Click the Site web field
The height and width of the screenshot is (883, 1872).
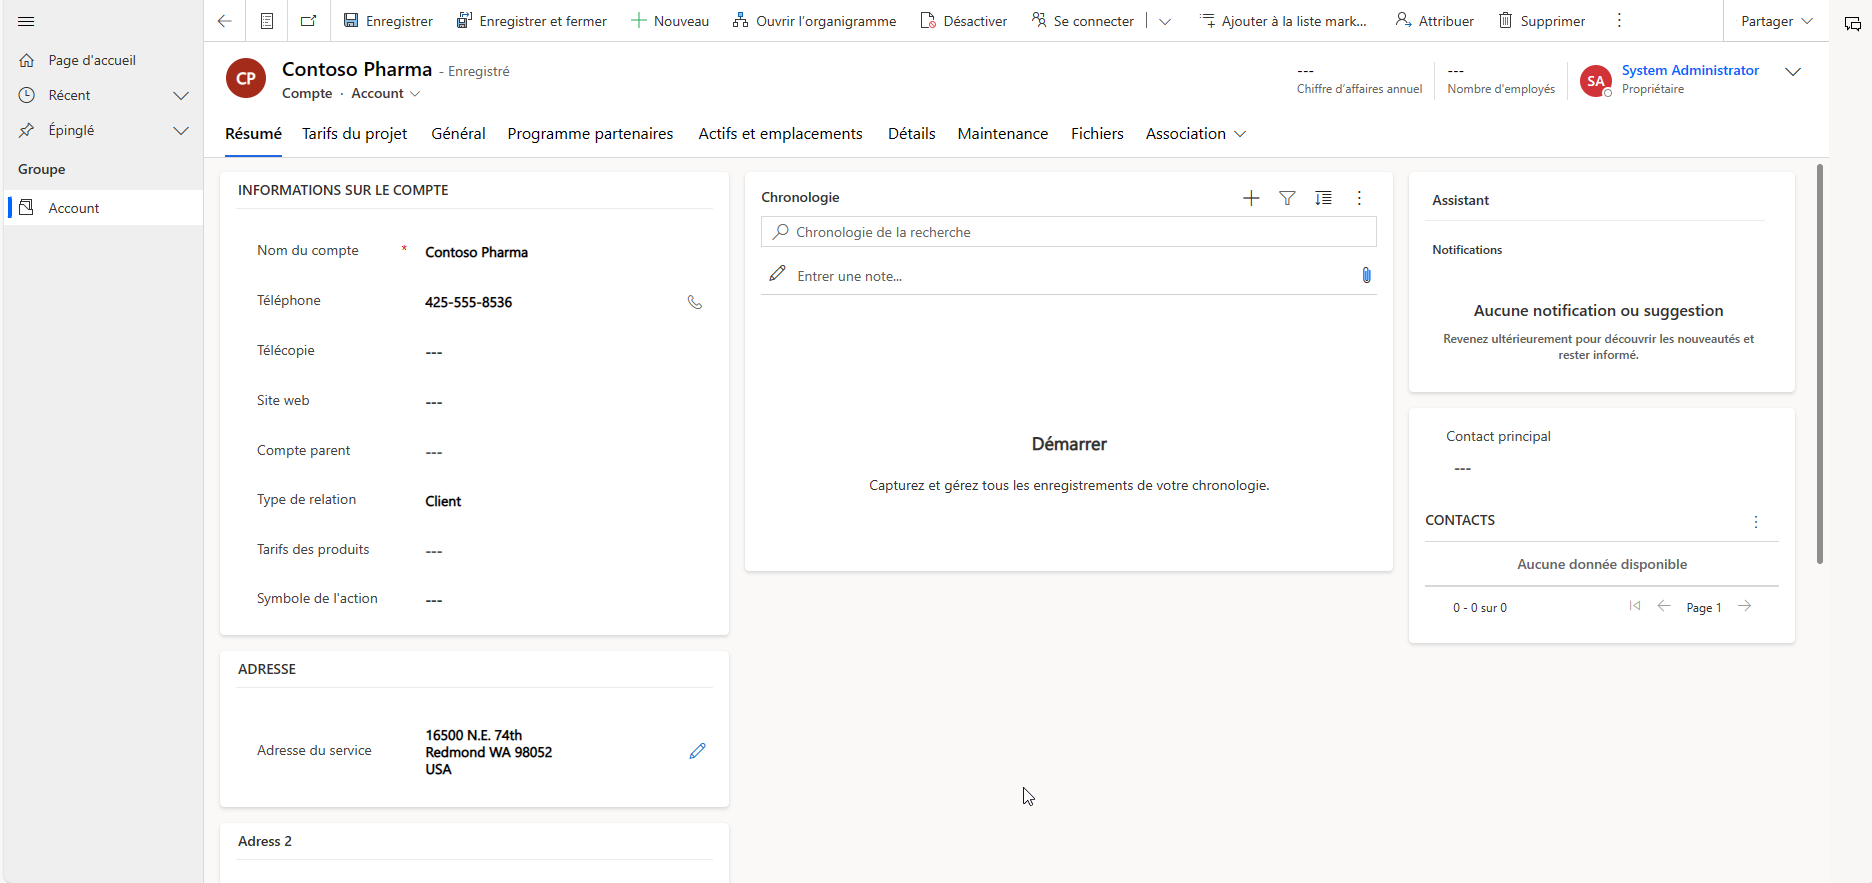(x=563, y=402)
